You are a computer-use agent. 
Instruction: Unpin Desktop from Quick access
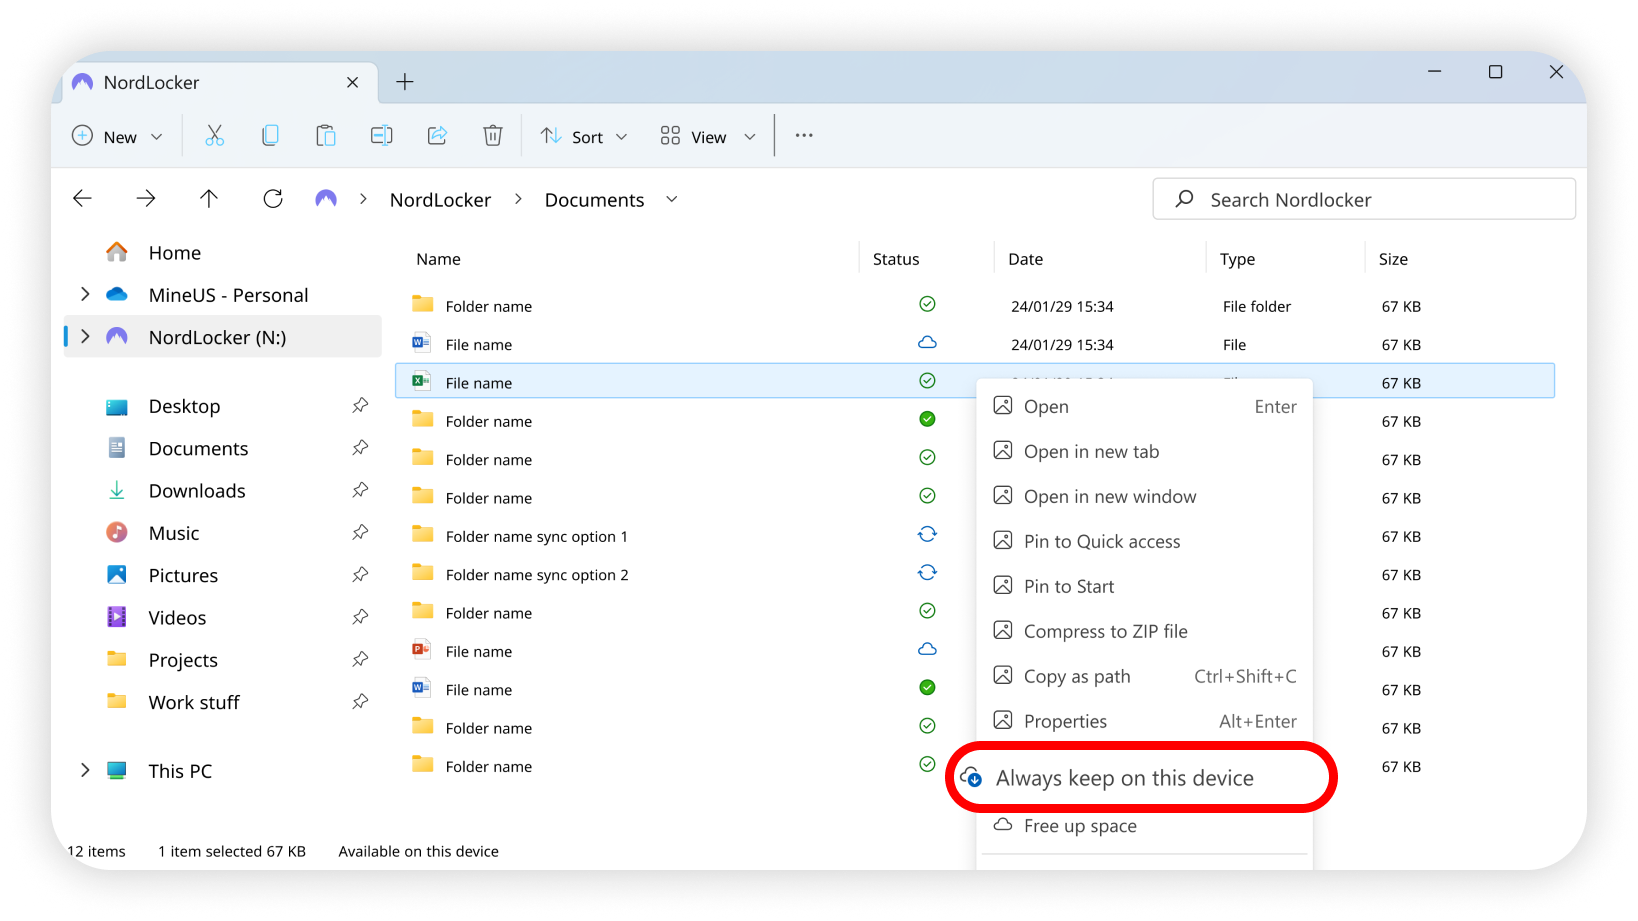[x=360, y=406]
